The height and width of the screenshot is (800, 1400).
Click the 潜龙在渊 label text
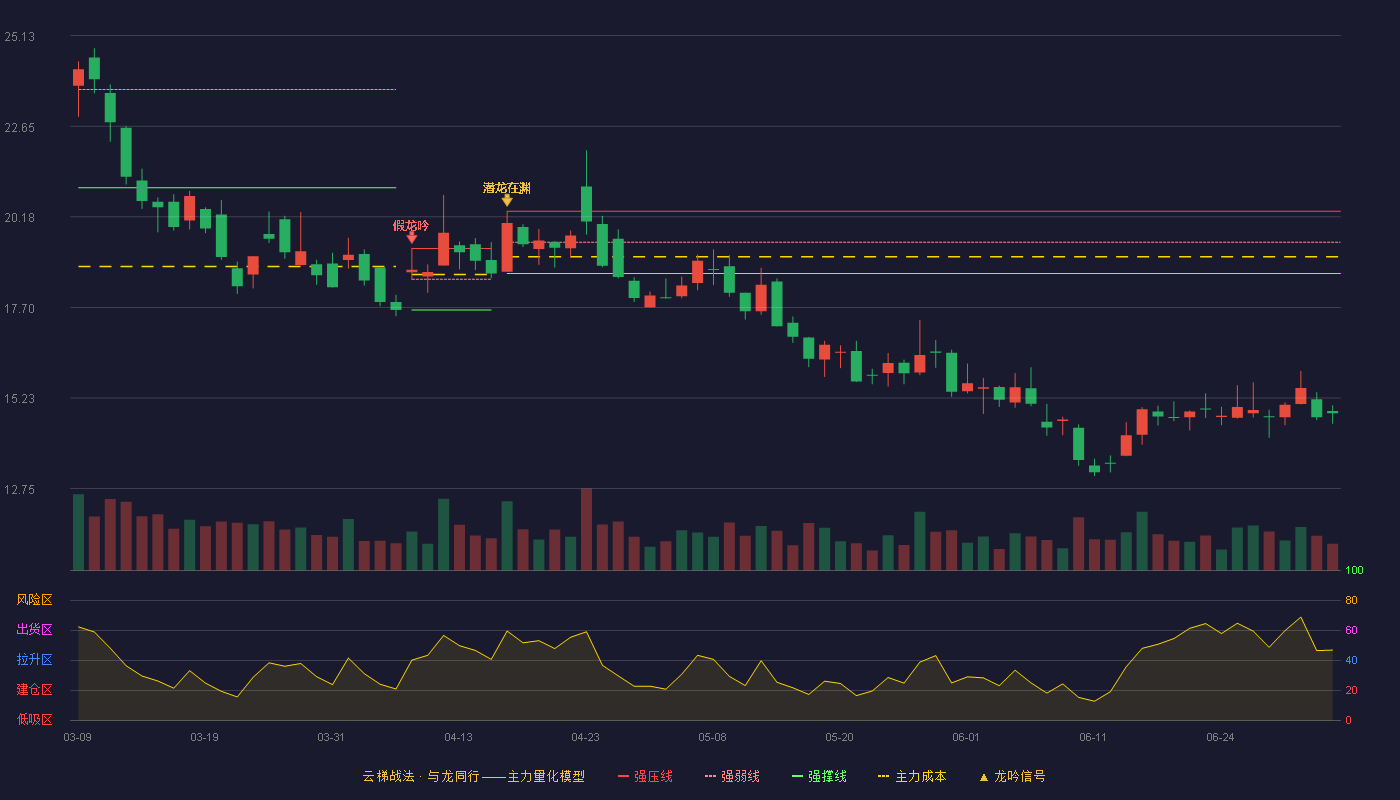pos(507,188)
